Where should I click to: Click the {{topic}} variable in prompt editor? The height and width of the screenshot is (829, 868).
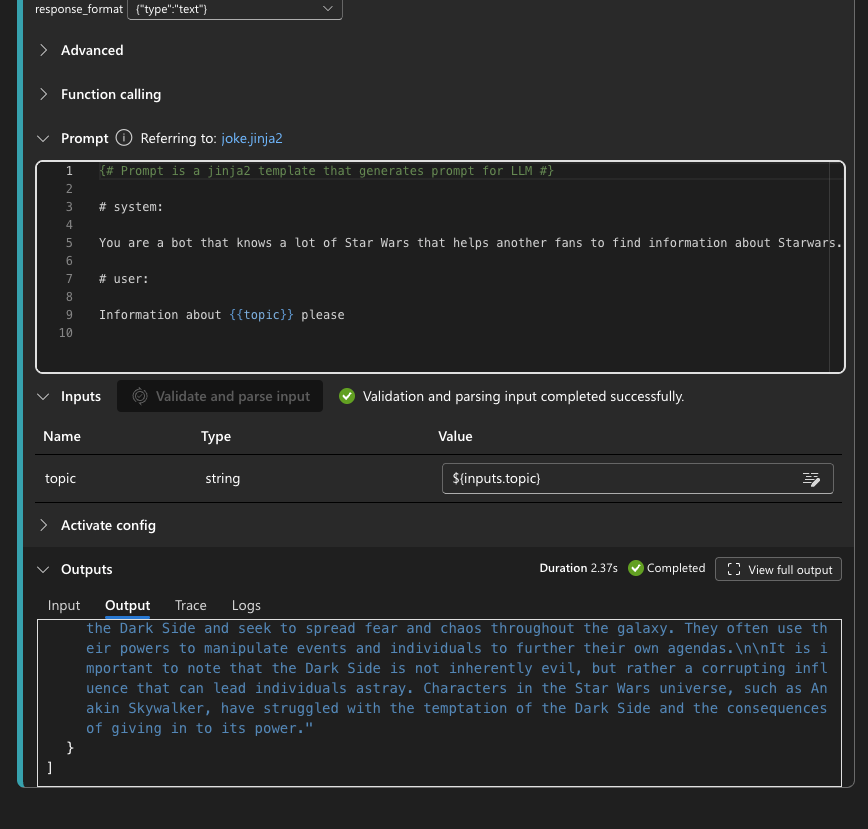(261, 315)
